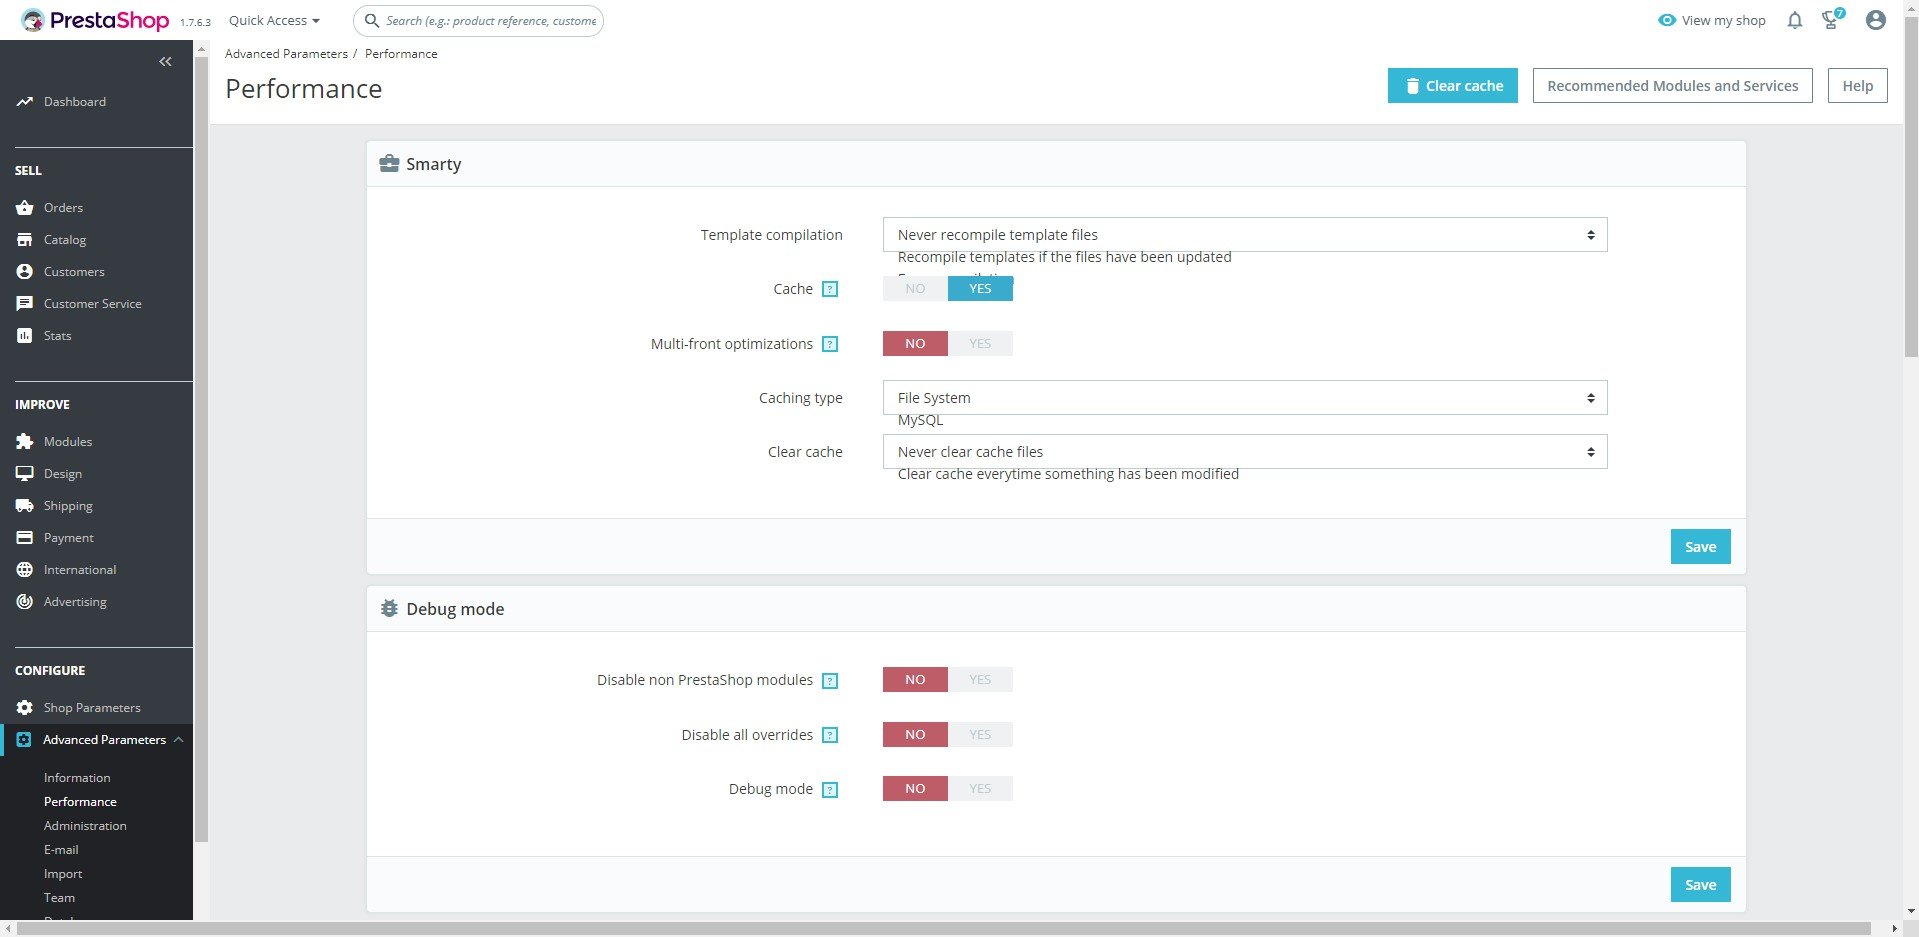Open Shop Parameters menu item
The width and height of the screenshot is (1919, 937).
point(92,708)
